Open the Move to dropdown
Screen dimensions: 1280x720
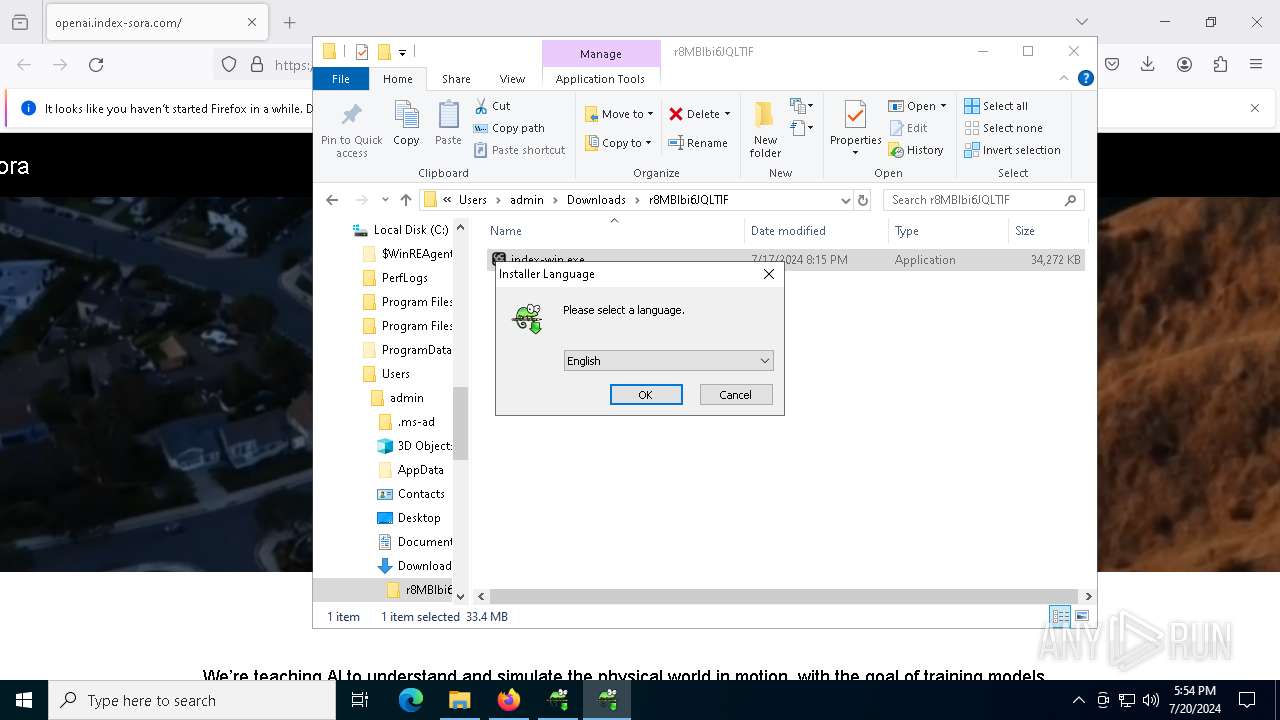620,114
